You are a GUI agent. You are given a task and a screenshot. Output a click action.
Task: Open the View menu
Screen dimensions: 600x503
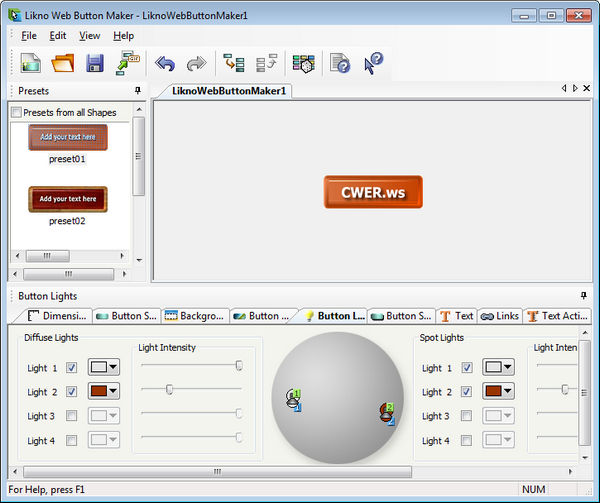(x=90, y=36)
